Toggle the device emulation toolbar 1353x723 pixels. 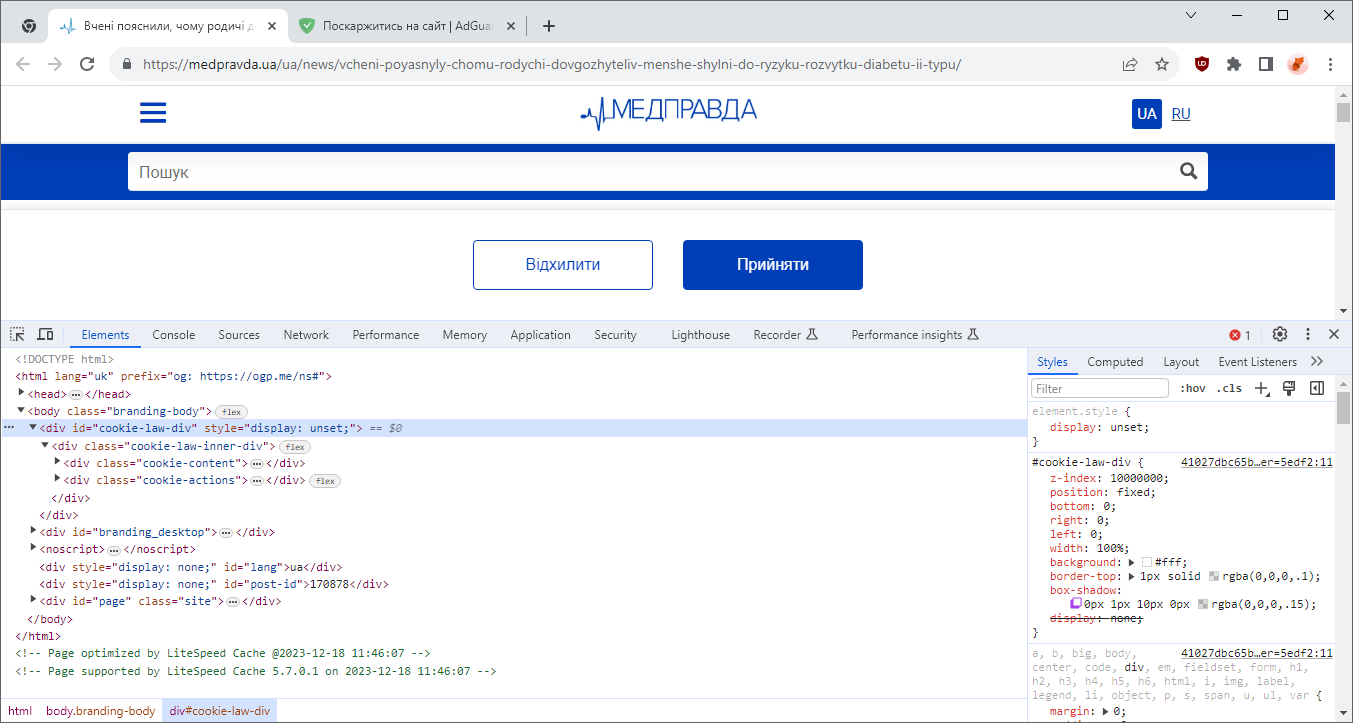45,334
